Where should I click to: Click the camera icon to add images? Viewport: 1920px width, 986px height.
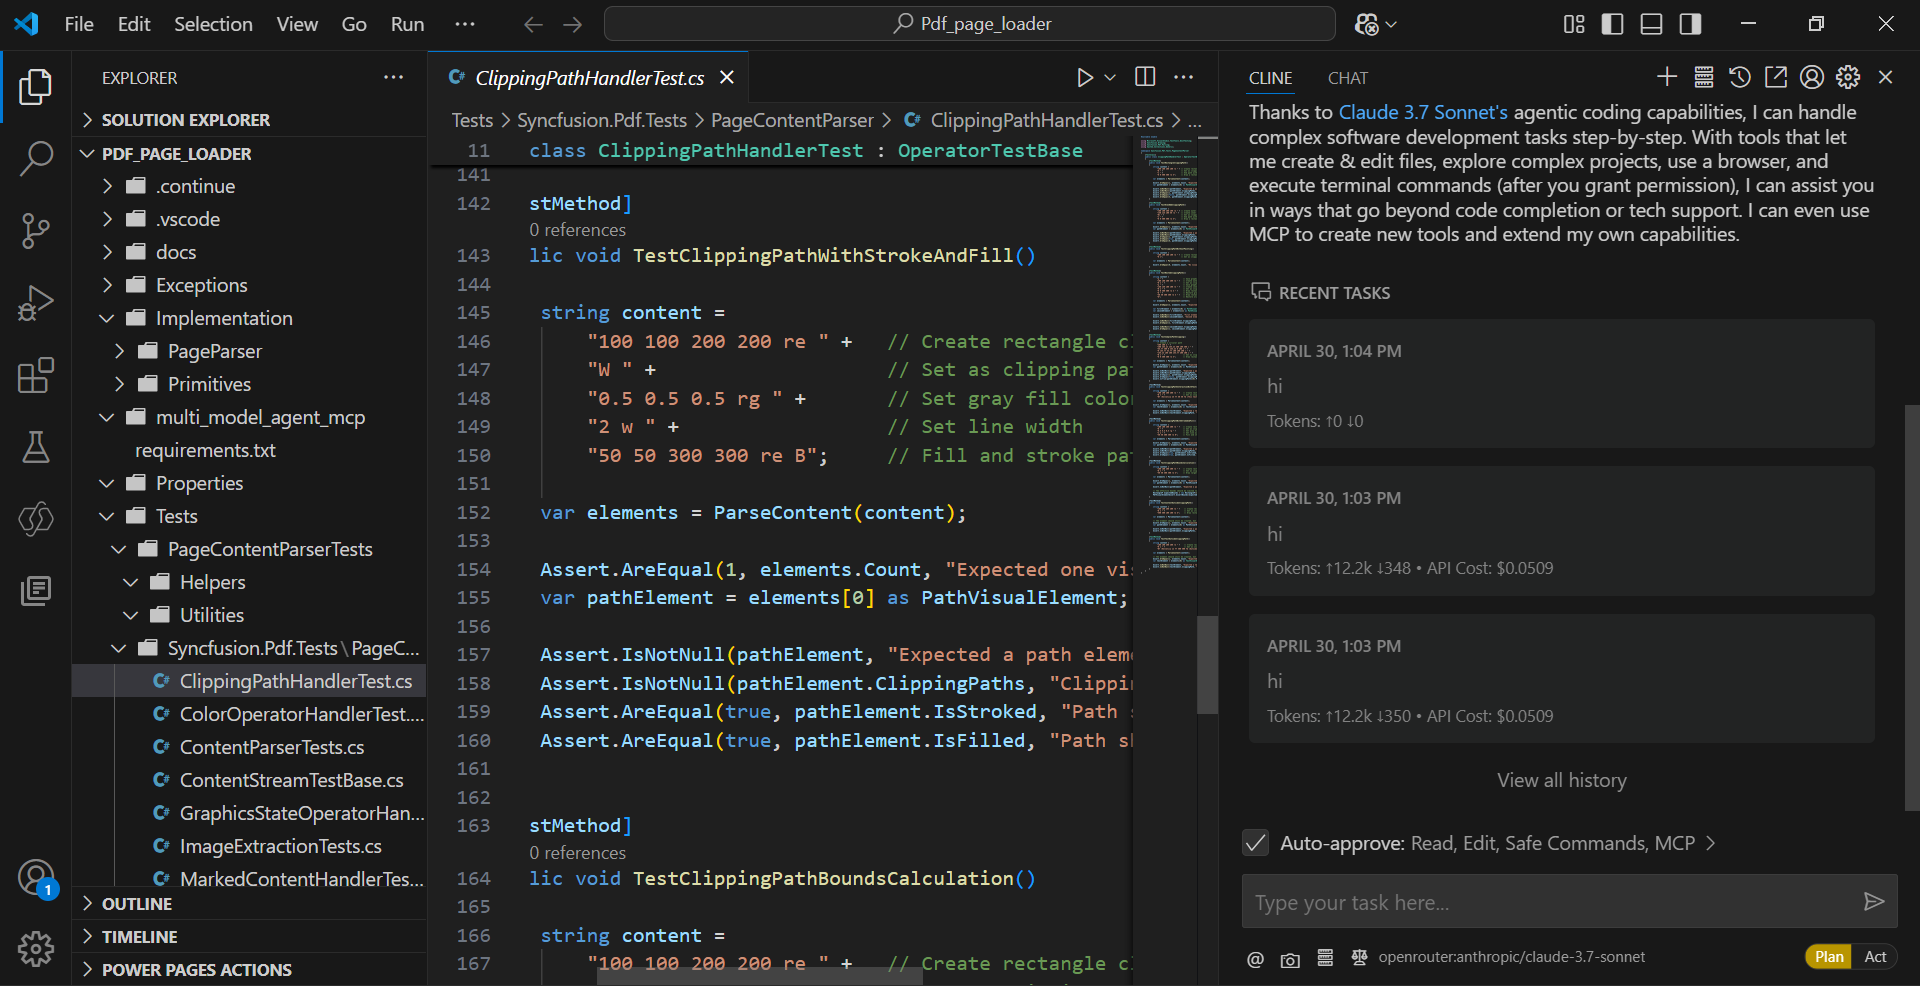1290,959
